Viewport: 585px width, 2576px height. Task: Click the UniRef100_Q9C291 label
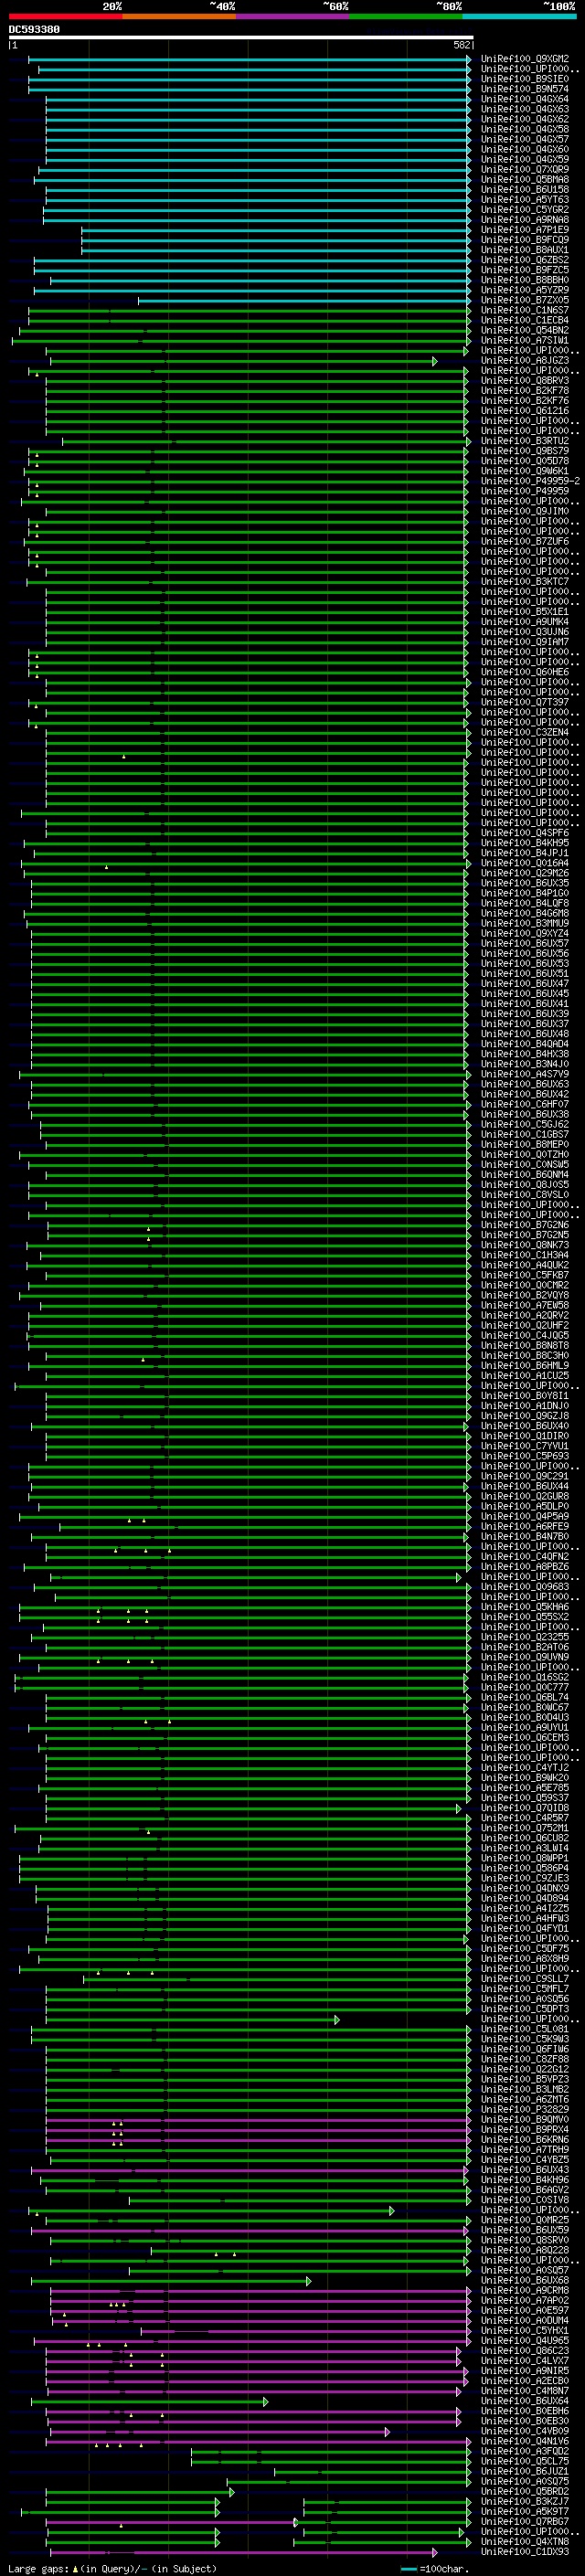[x=525, y=1476]
